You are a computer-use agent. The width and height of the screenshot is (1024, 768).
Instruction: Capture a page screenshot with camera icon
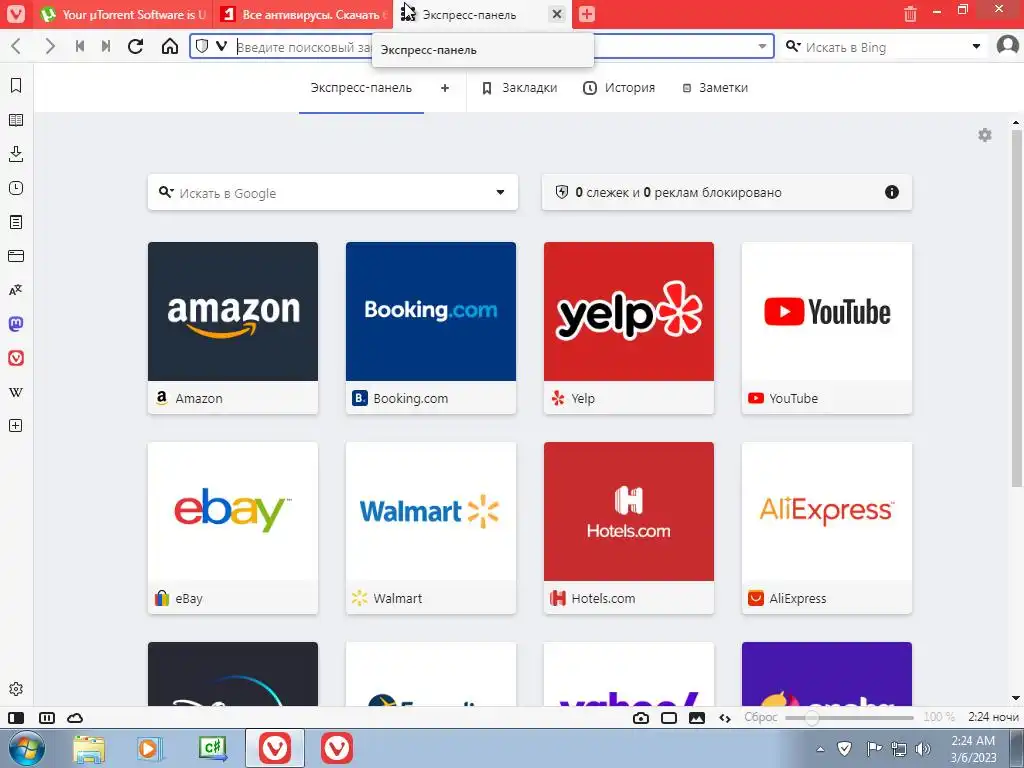point(641,718)
